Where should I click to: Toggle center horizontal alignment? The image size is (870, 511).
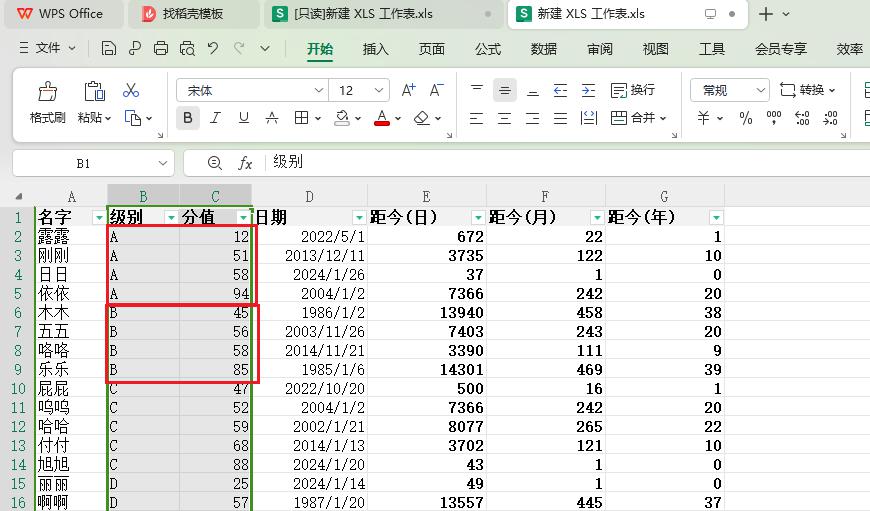(x=504, y=118)
